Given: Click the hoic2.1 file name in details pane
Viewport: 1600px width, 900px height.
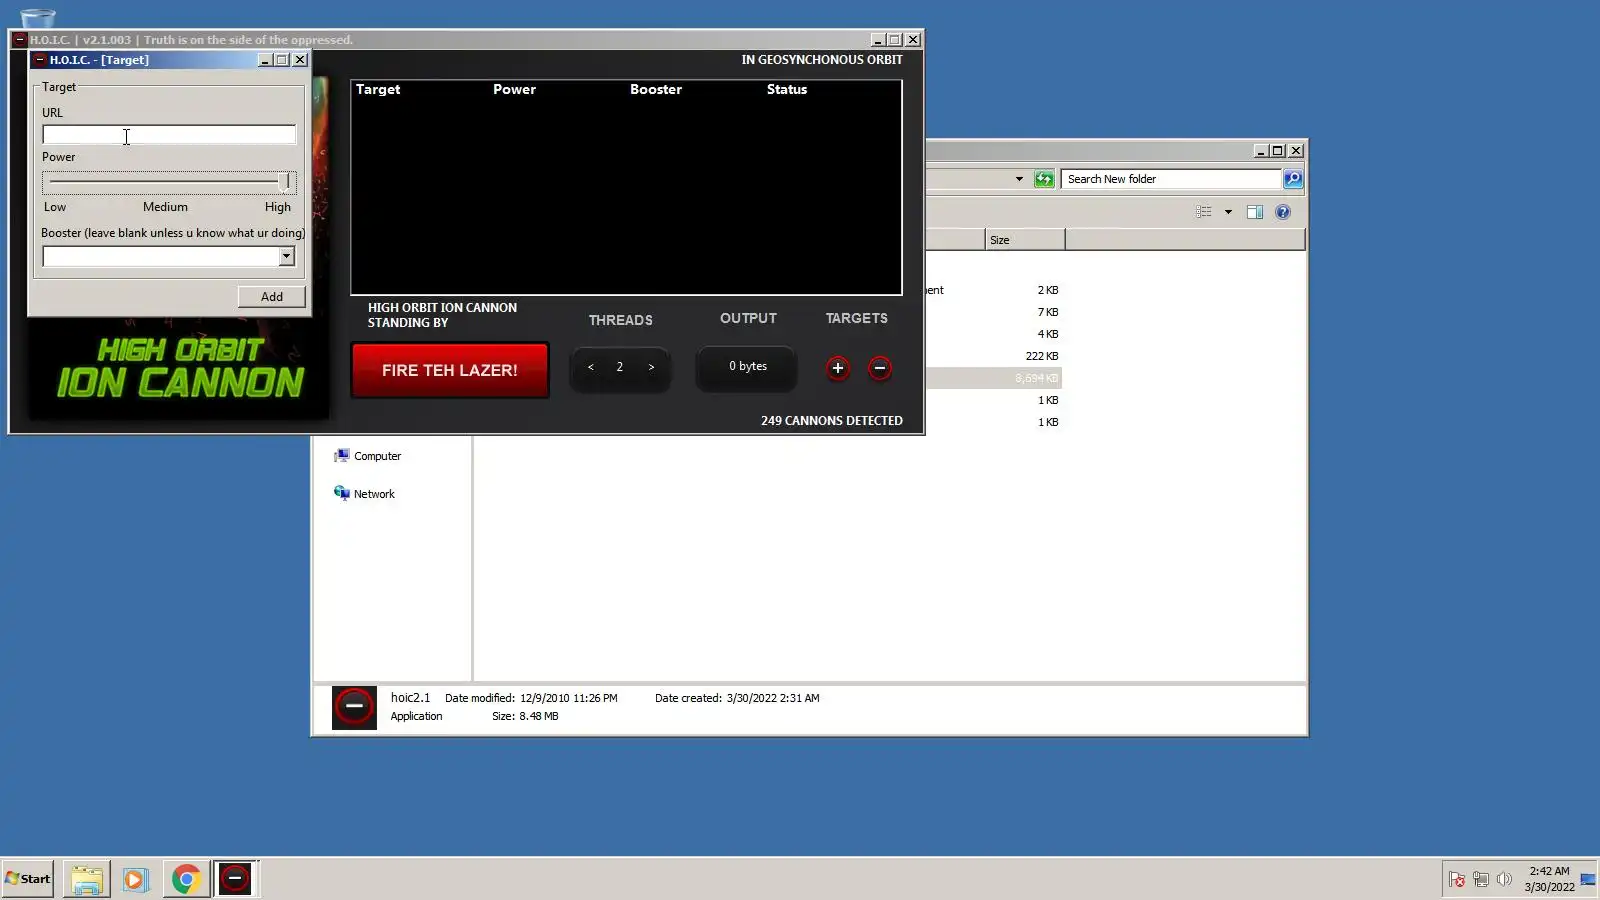Looking at the screenshot, I should pos(410,698).
